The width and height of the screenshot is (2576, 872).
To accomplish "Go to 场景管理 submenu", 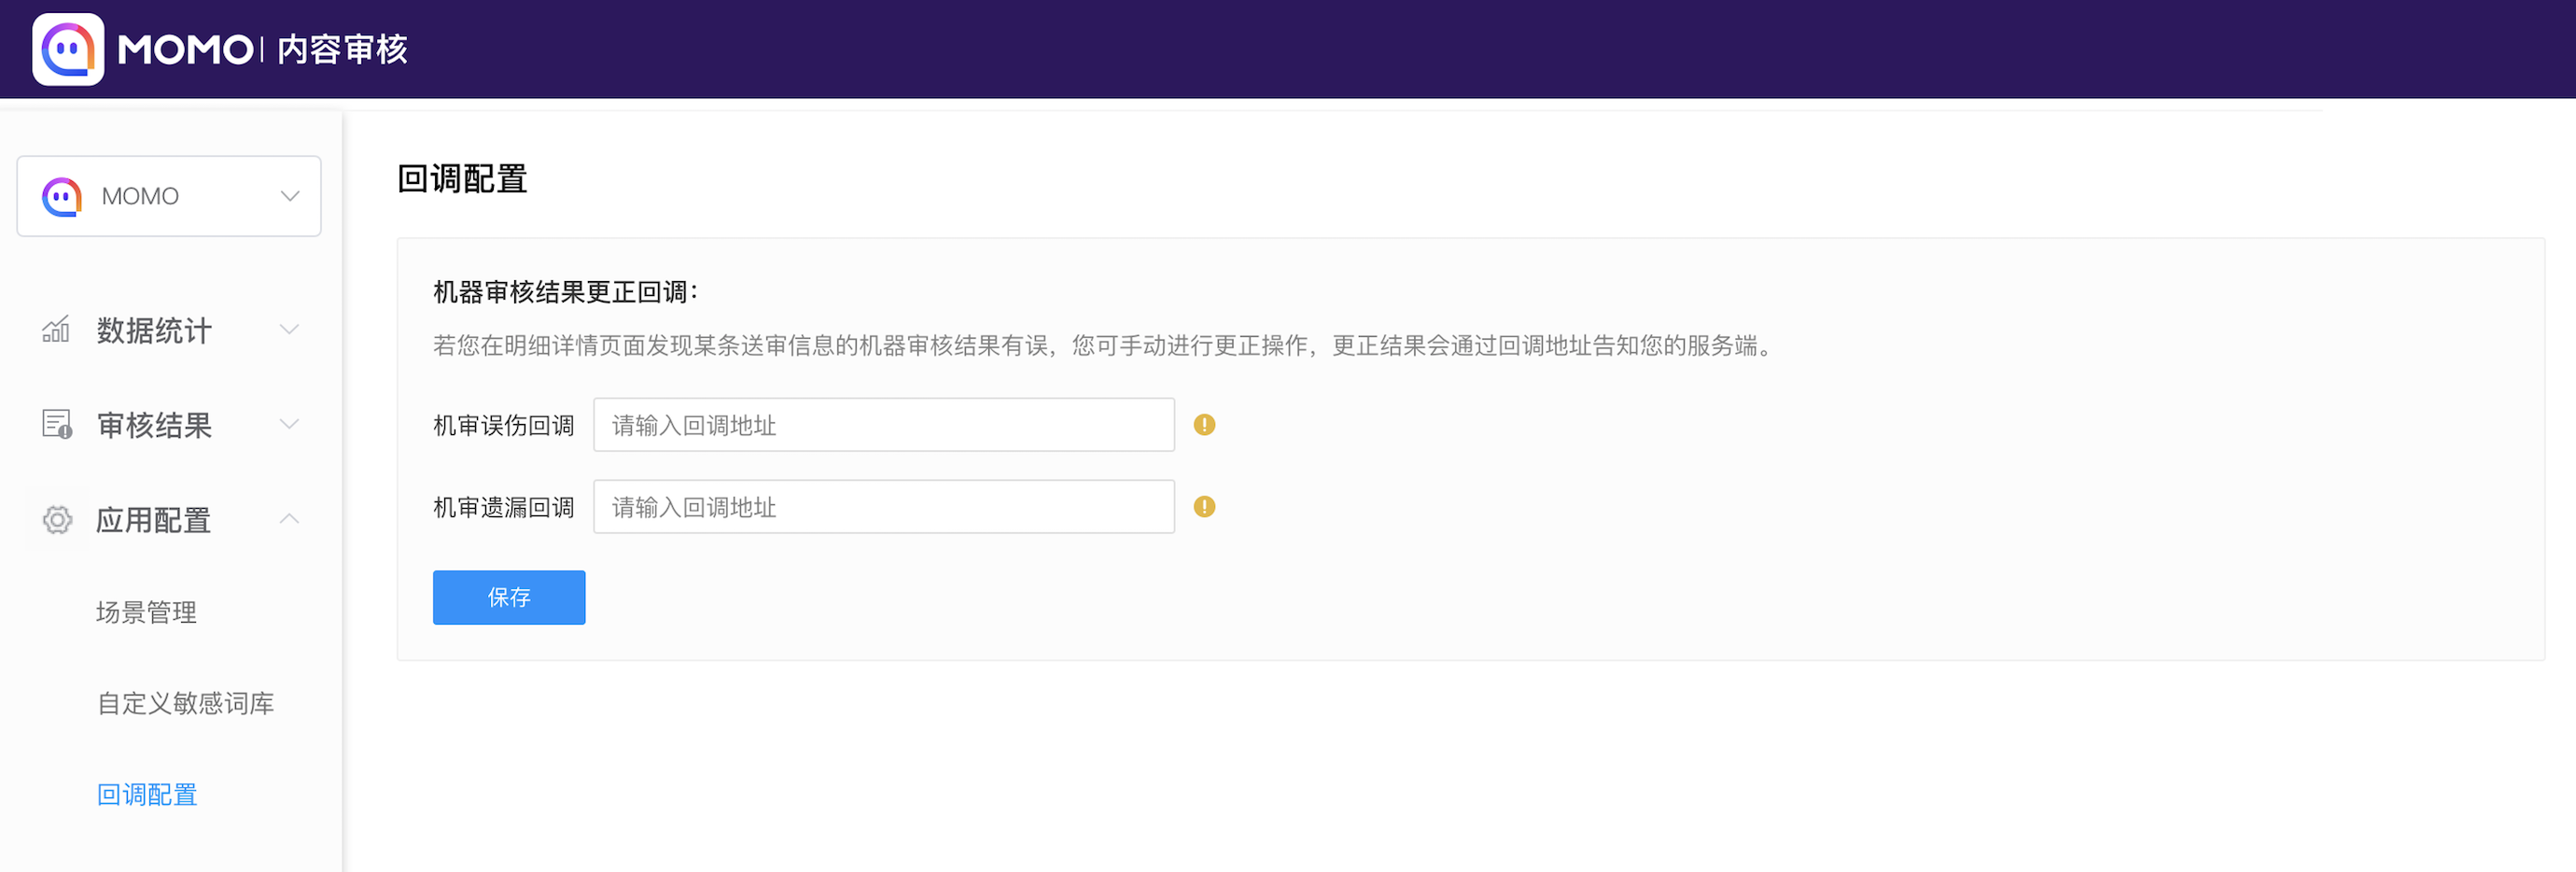I will (x=146, y=612).
